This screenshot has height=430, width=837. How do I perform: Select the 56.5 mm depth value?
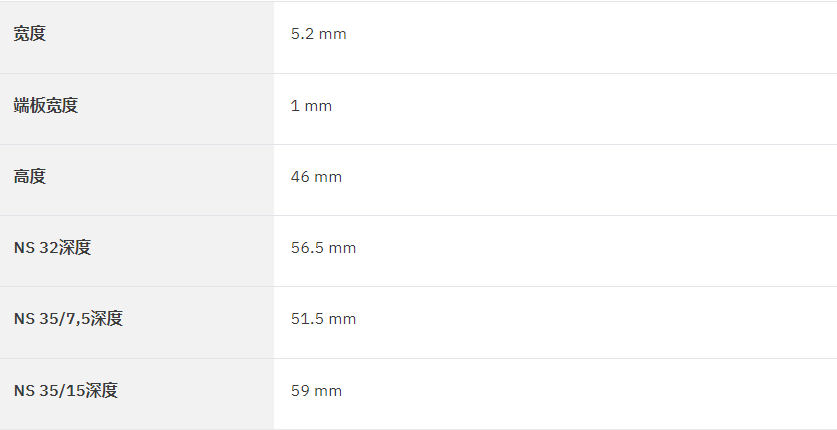pos(323,248)
